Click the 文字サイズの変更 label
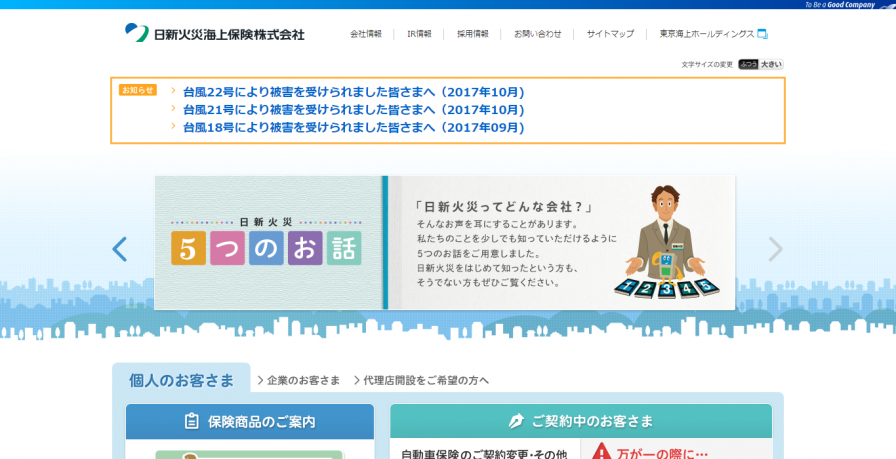Screen dimensions: 896x459 click(x=707, y=65)
